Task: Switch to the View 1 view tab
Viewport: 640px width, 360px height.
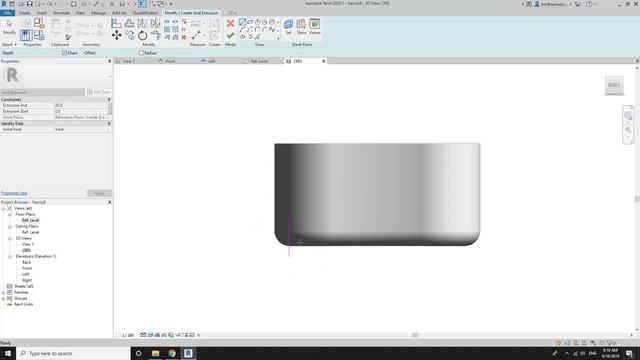Action: [x=129, y=61]
